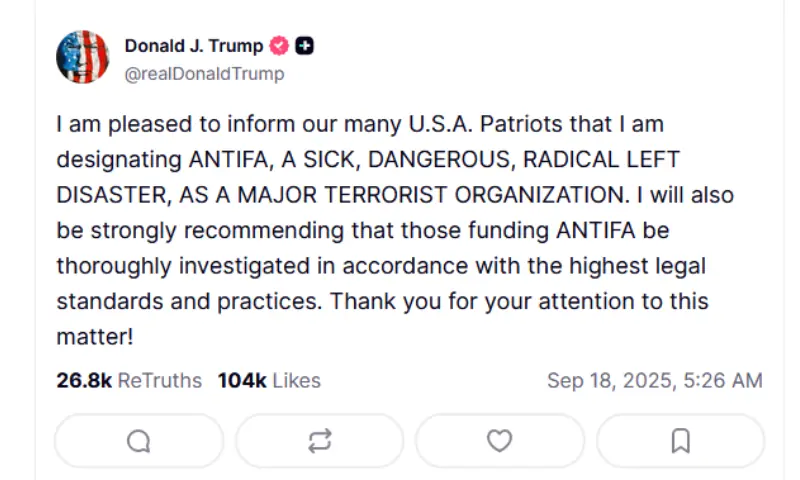Click the @realDonaldTrump handle
Image resolution: width=800 pixels, height=480 pixels.
[x=204, y=74]
